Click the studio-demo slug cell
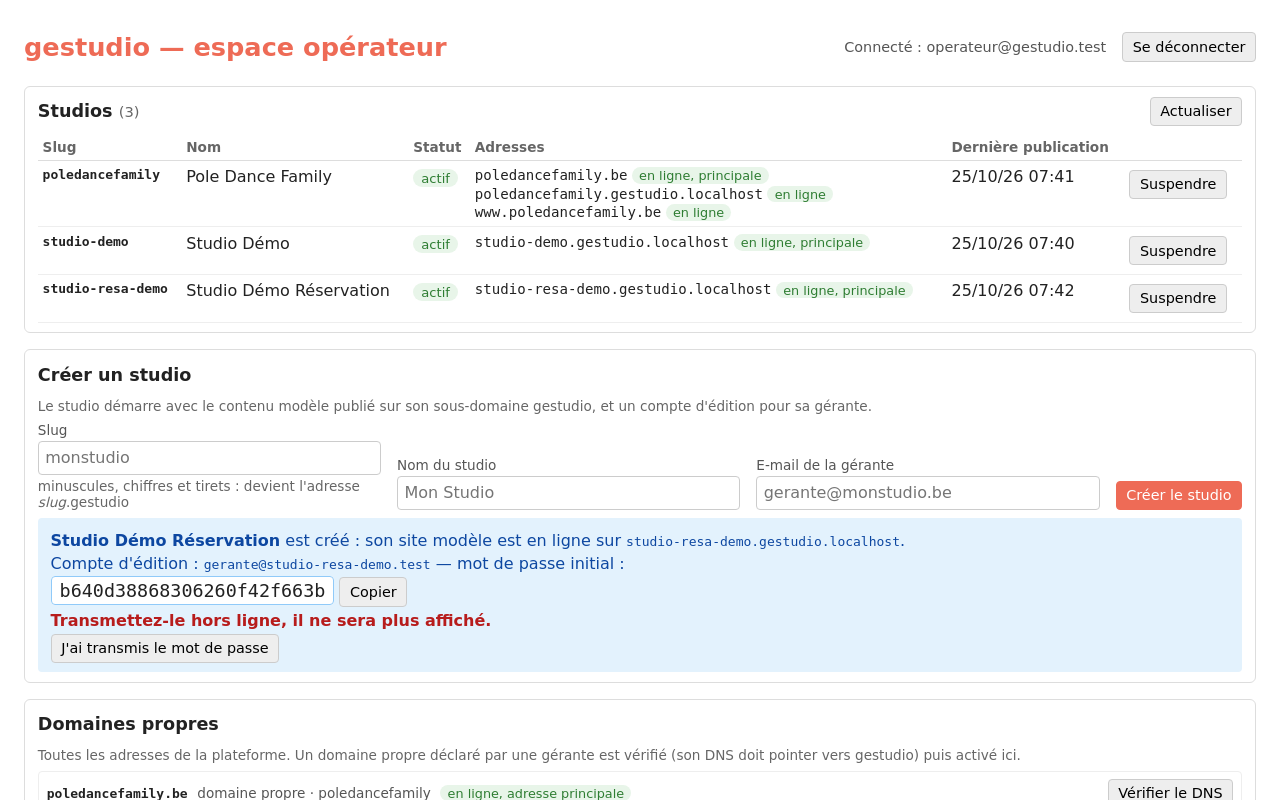The image size is (1280, 800). click(x=85, y=242)
